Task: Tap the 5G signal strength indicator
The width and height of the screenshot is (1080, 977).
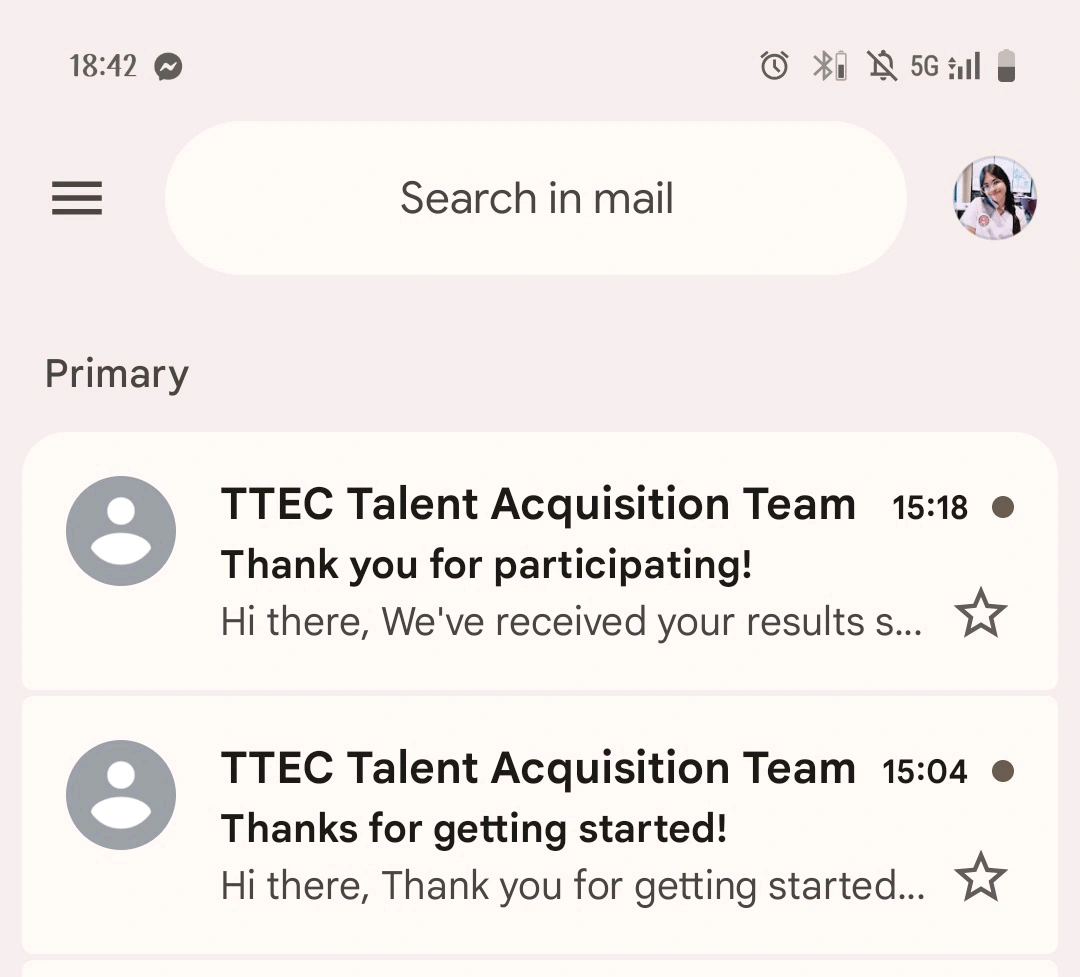Action: pos(945,66)
